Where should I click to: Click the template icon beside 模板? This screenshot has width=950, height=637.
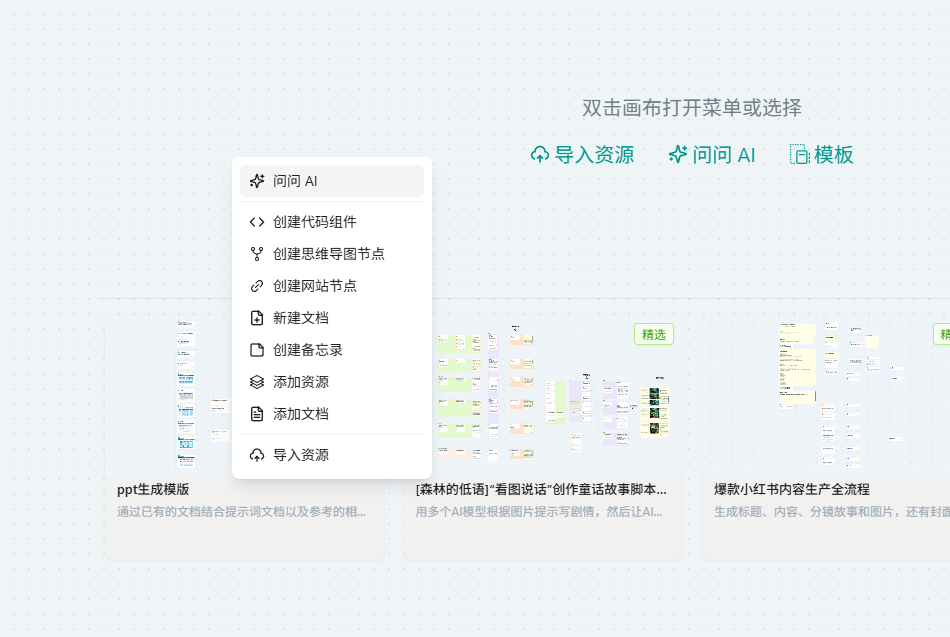click(x=800, y=155)
